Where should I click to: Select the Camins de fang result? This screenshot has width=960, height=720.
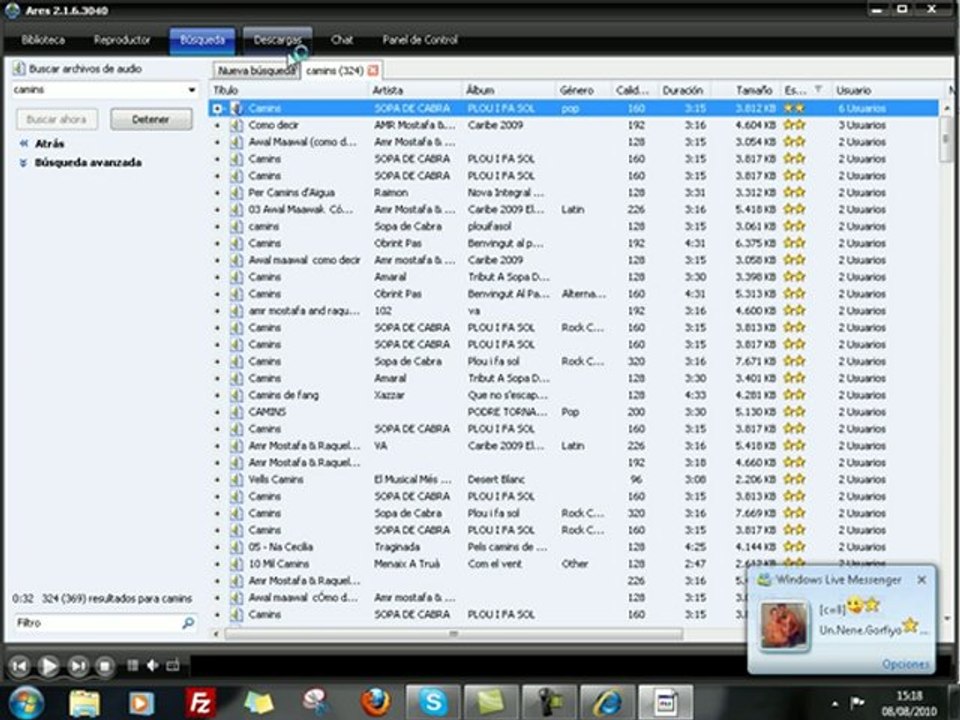coord(574,395)
